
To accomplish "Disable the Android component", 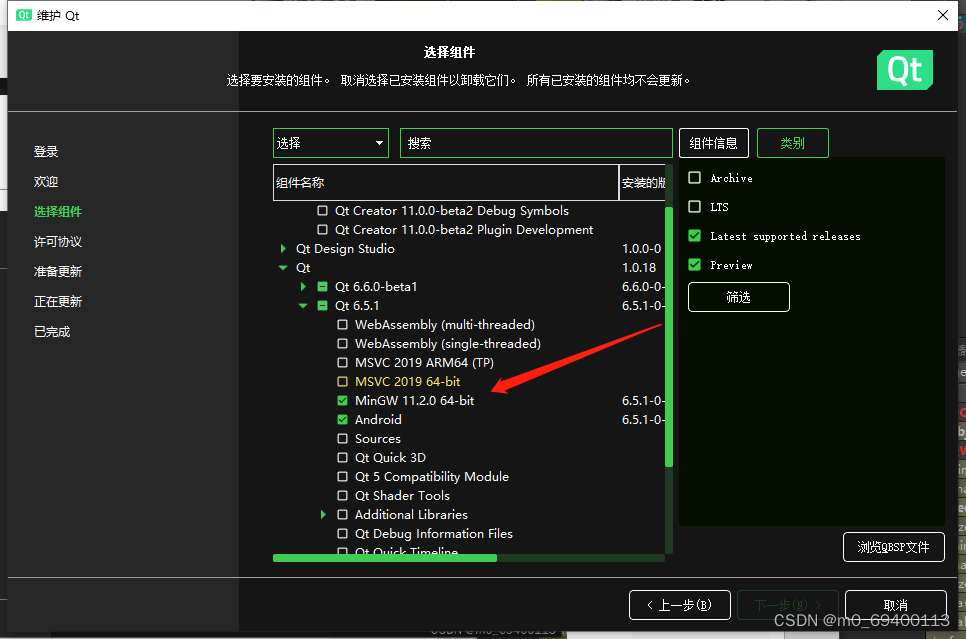I will coord(344,419).
